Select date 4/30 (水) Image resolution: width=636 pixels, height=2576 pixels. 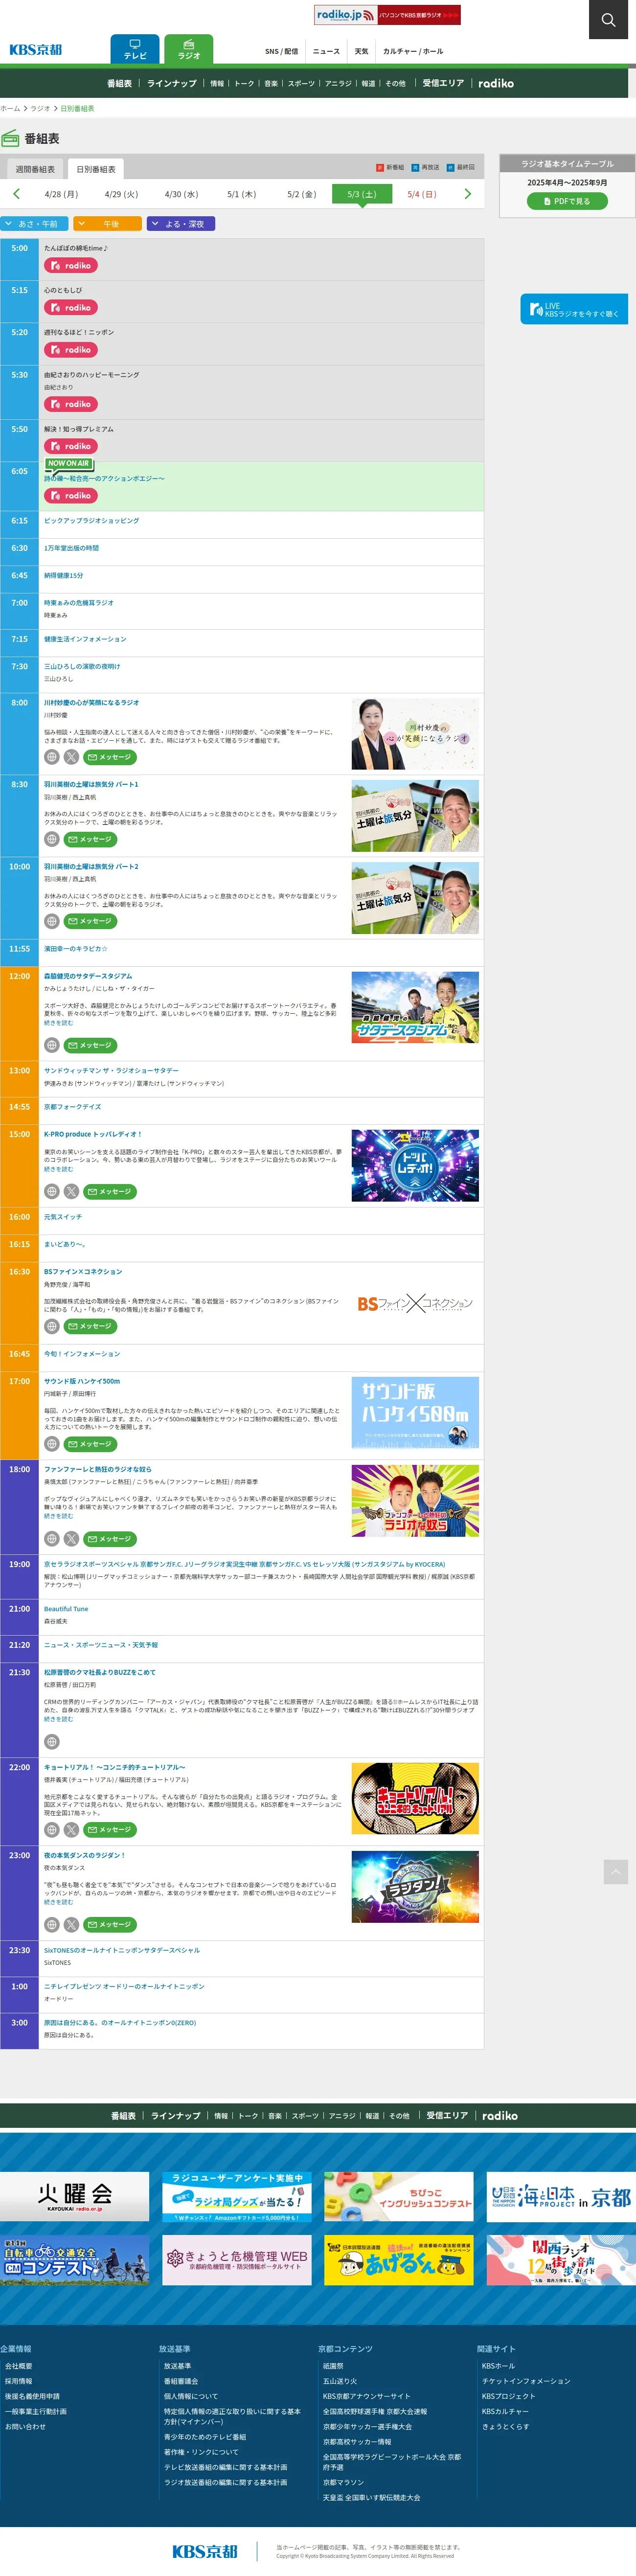click(x=181, y=194)
